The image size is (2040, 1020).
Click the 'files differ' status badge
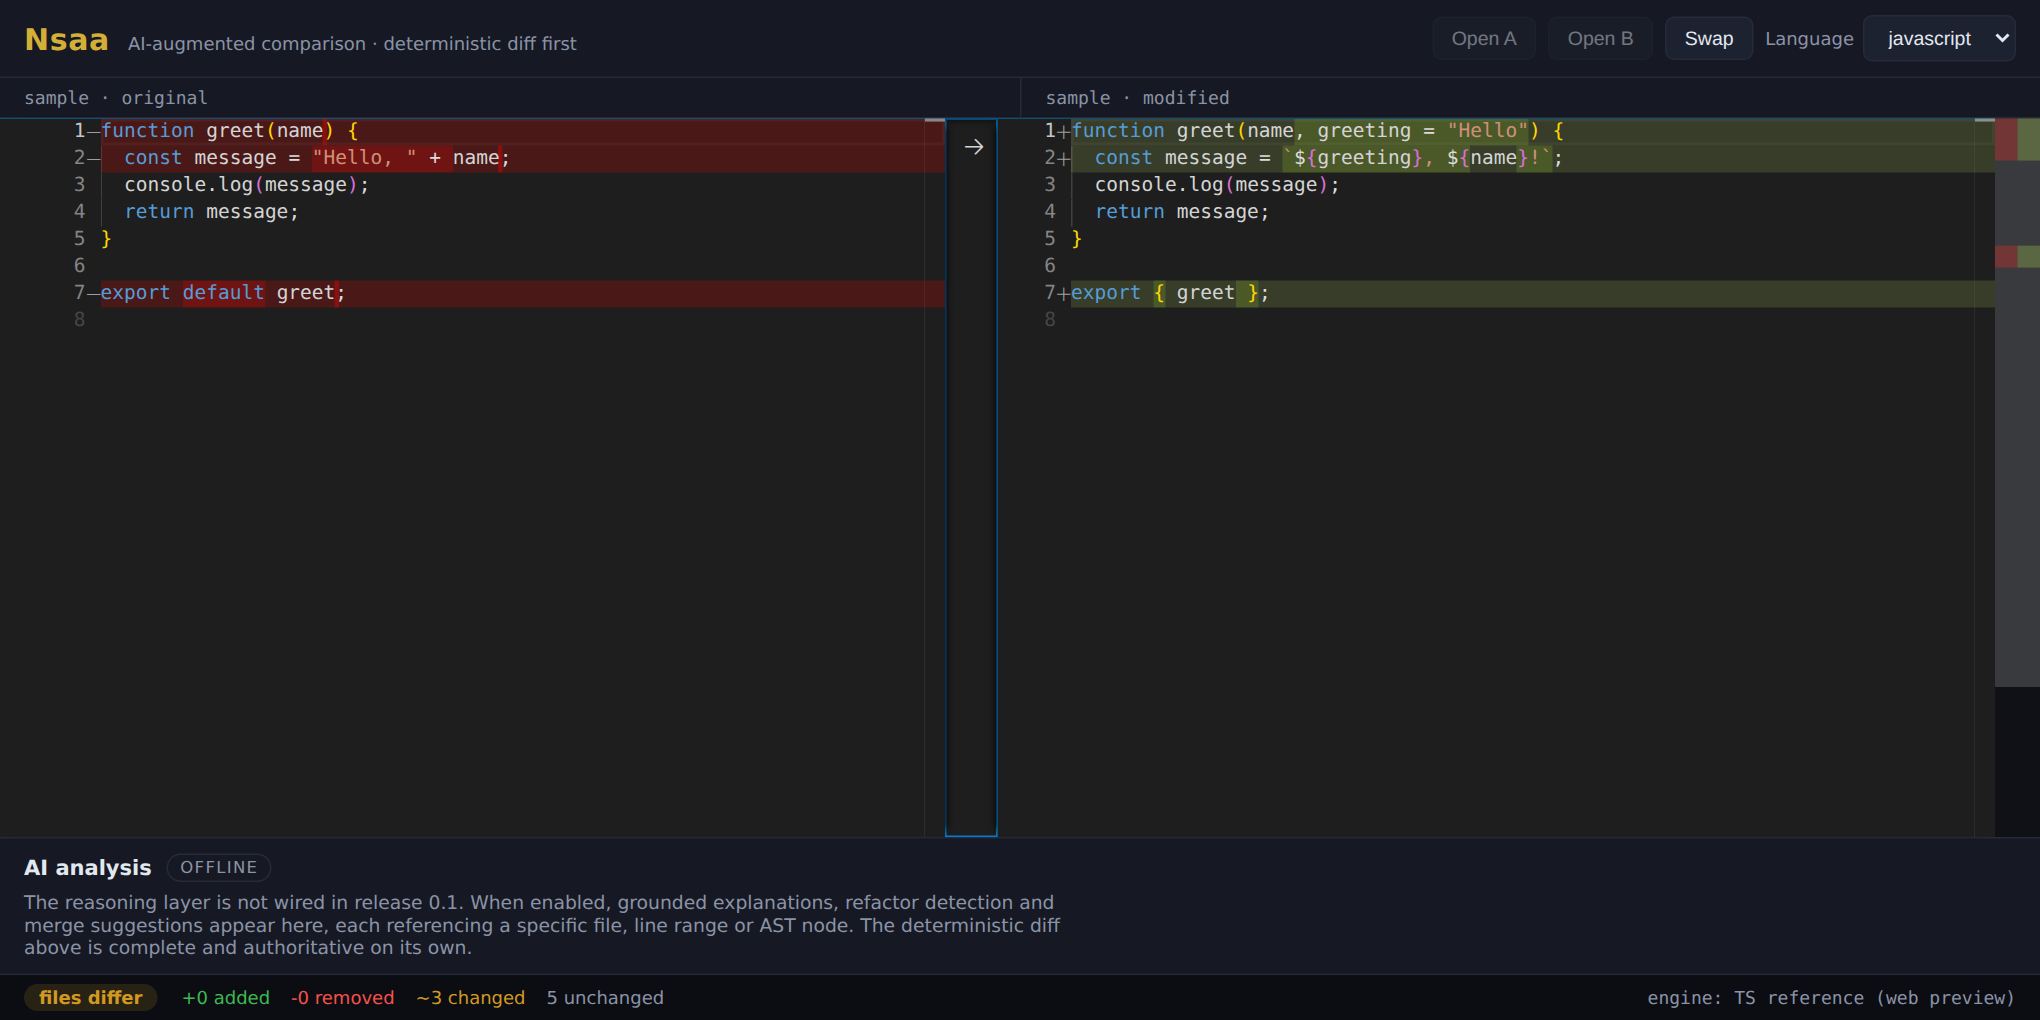(90, 997)
